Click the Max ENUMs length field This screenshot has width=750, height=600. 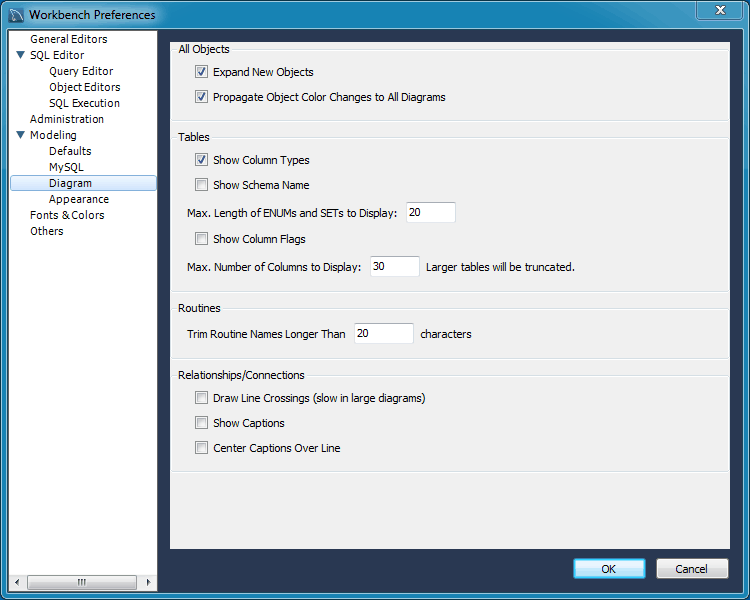click(x=430, y=212)
